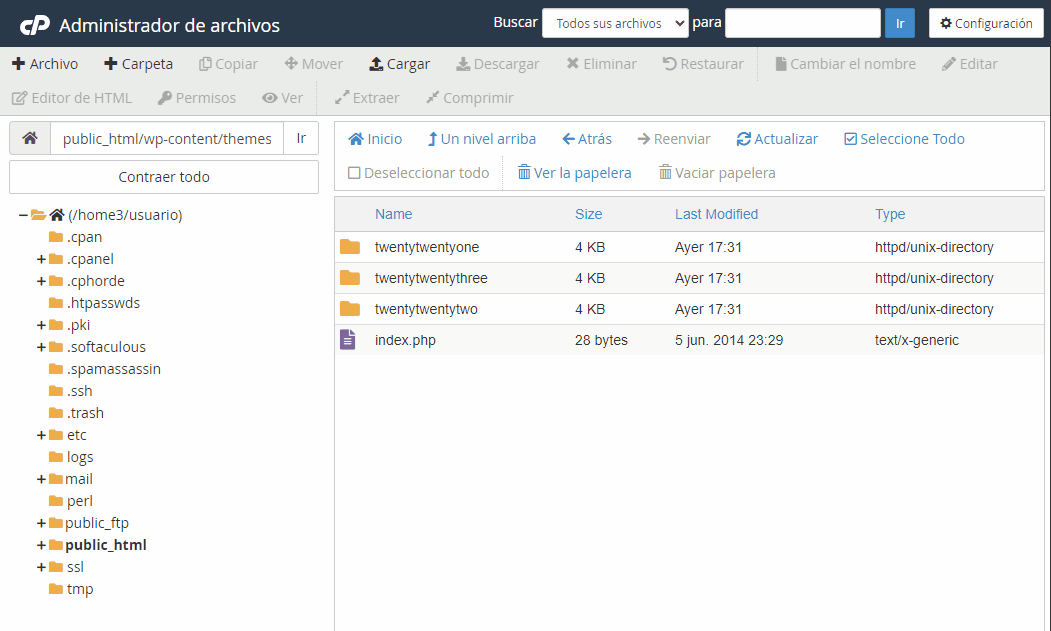
Task: Click the index.php file icon
Action: click(348, 339)
